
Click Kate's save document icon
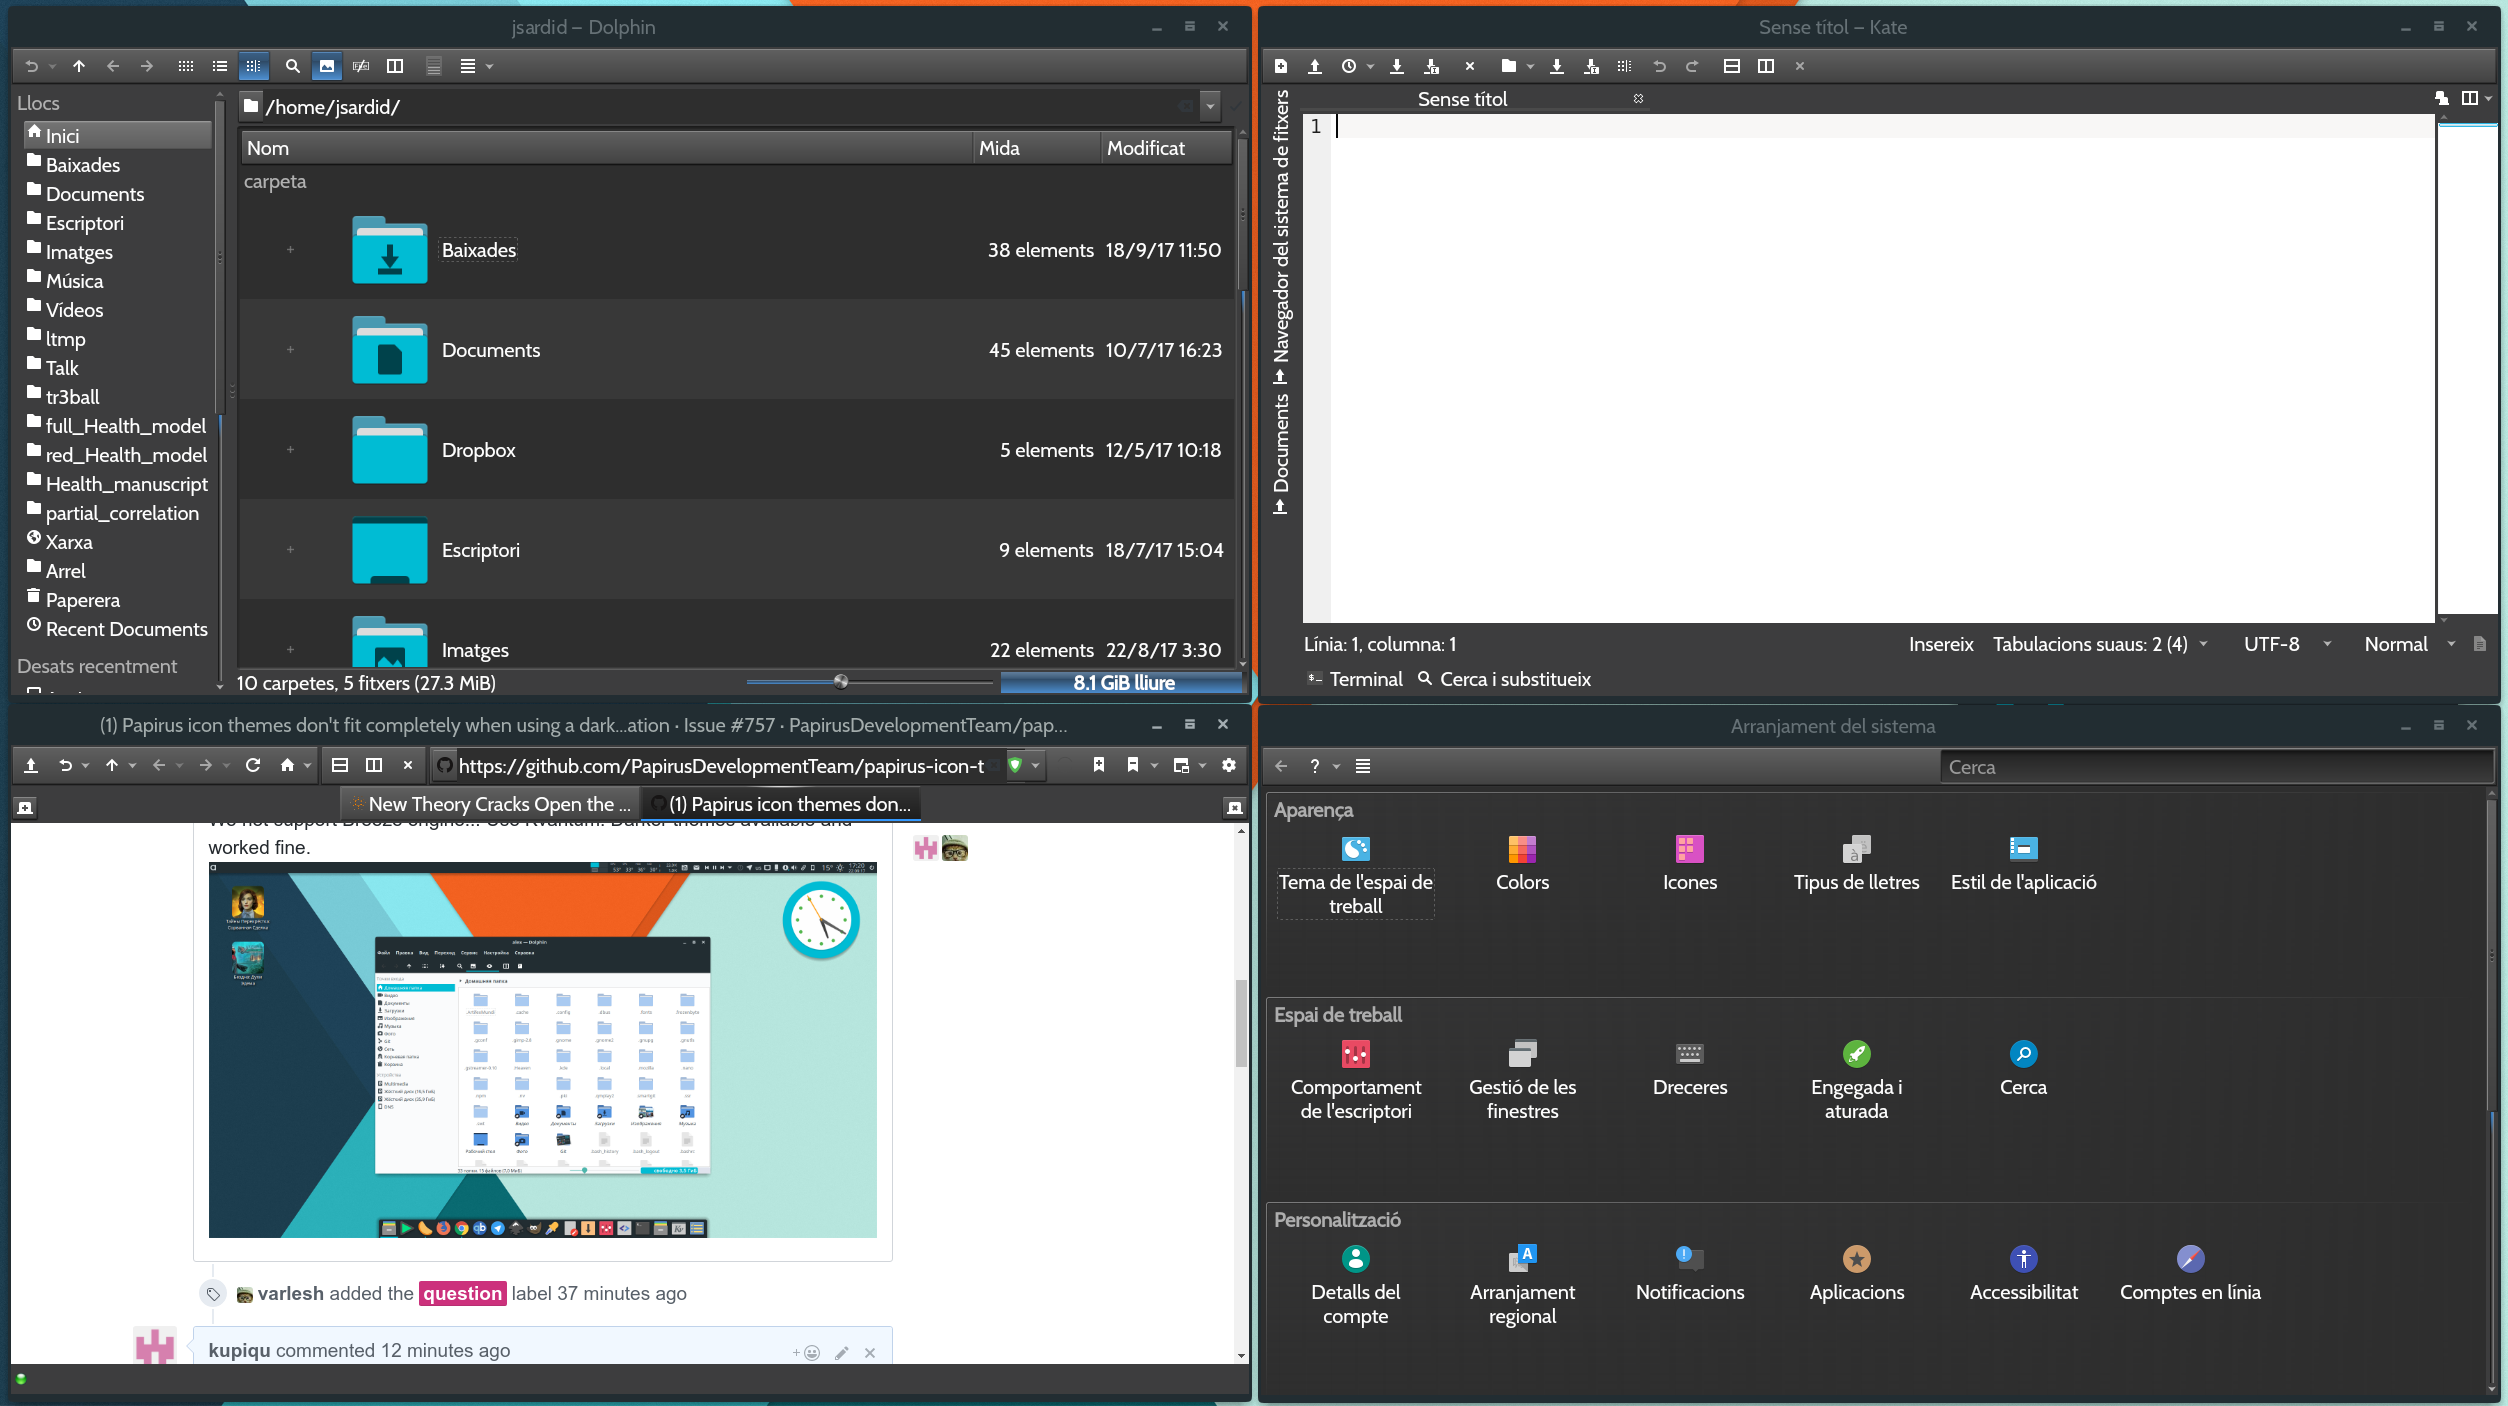click(1397, 66)
